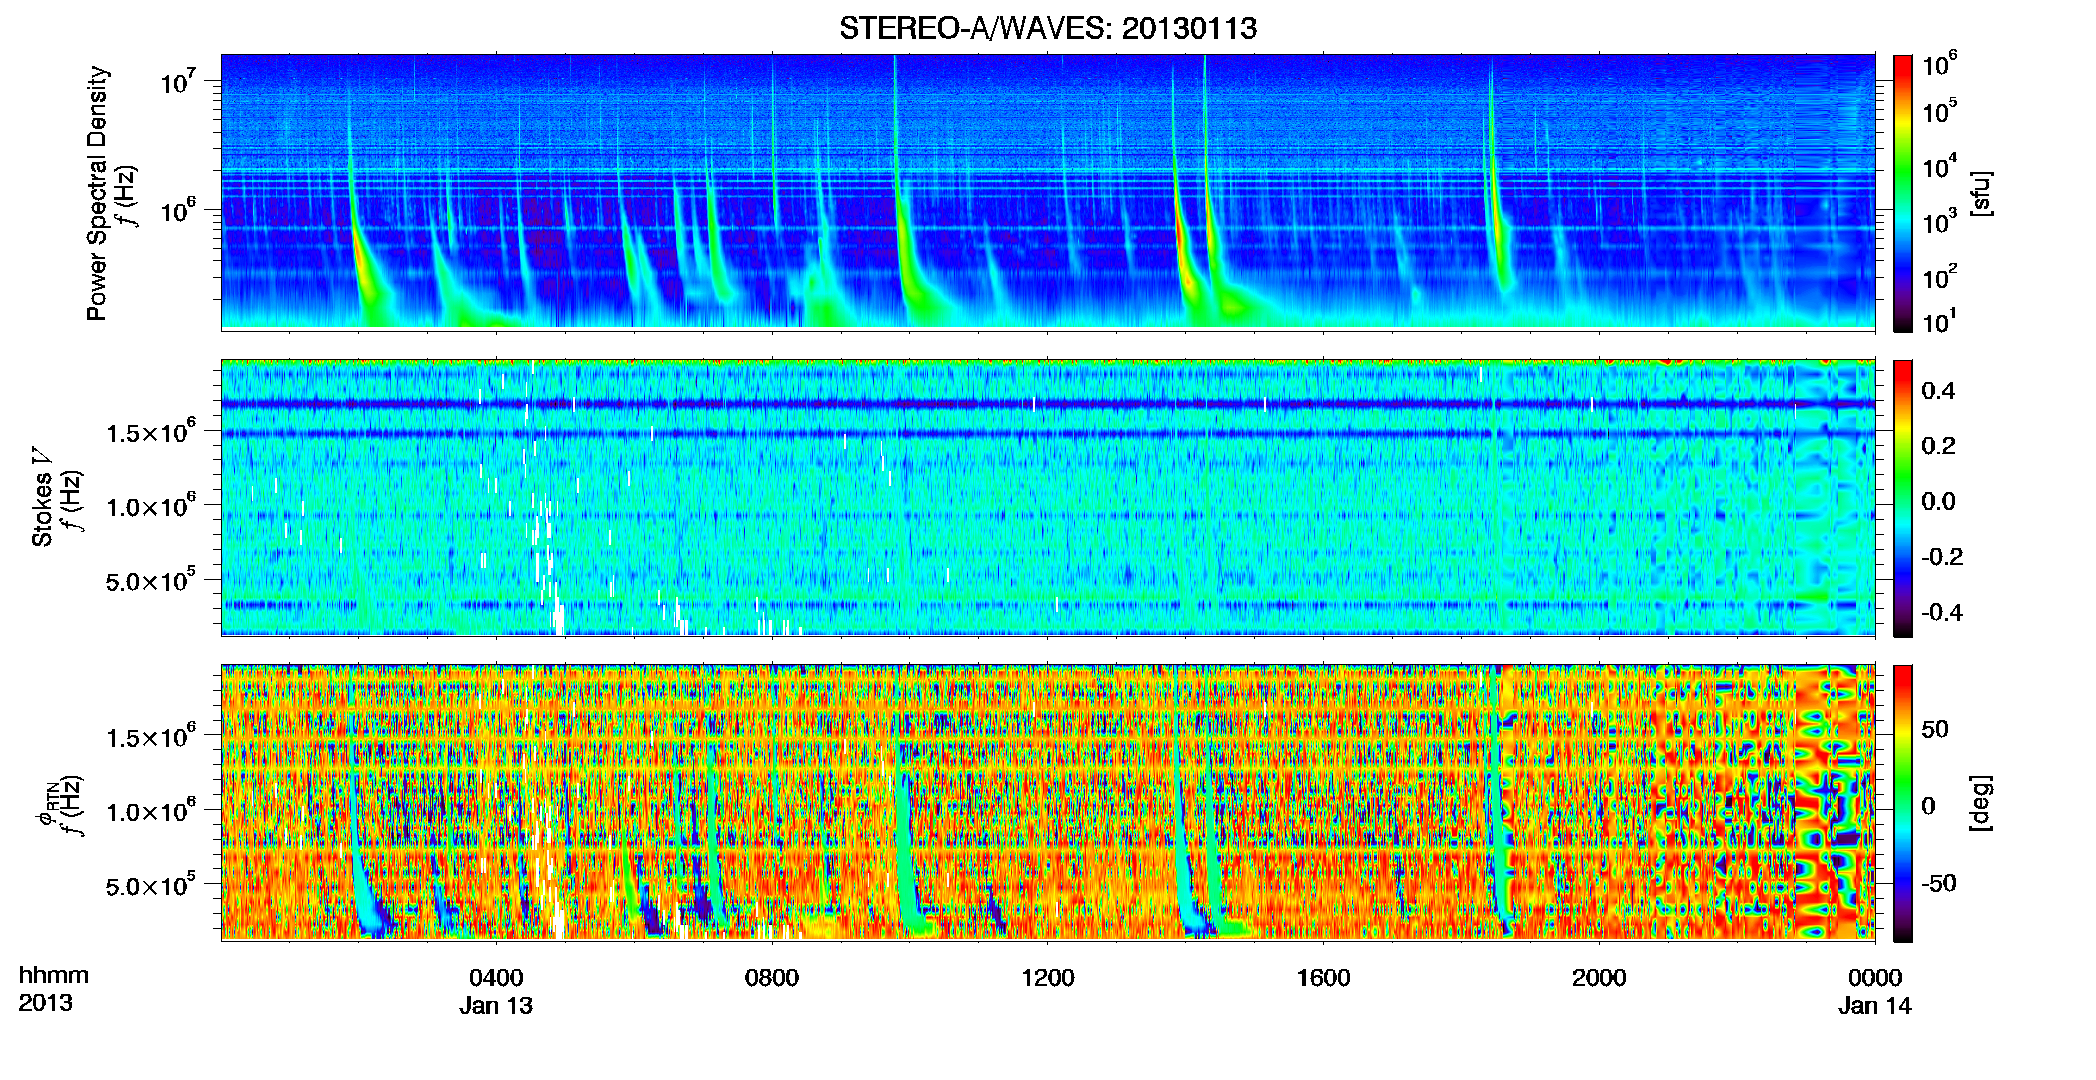Screen dimensions: 2096x1080
Task: Click the 1.0×10^6 tick on φ RTN axis
Action: tap(150, 810)
